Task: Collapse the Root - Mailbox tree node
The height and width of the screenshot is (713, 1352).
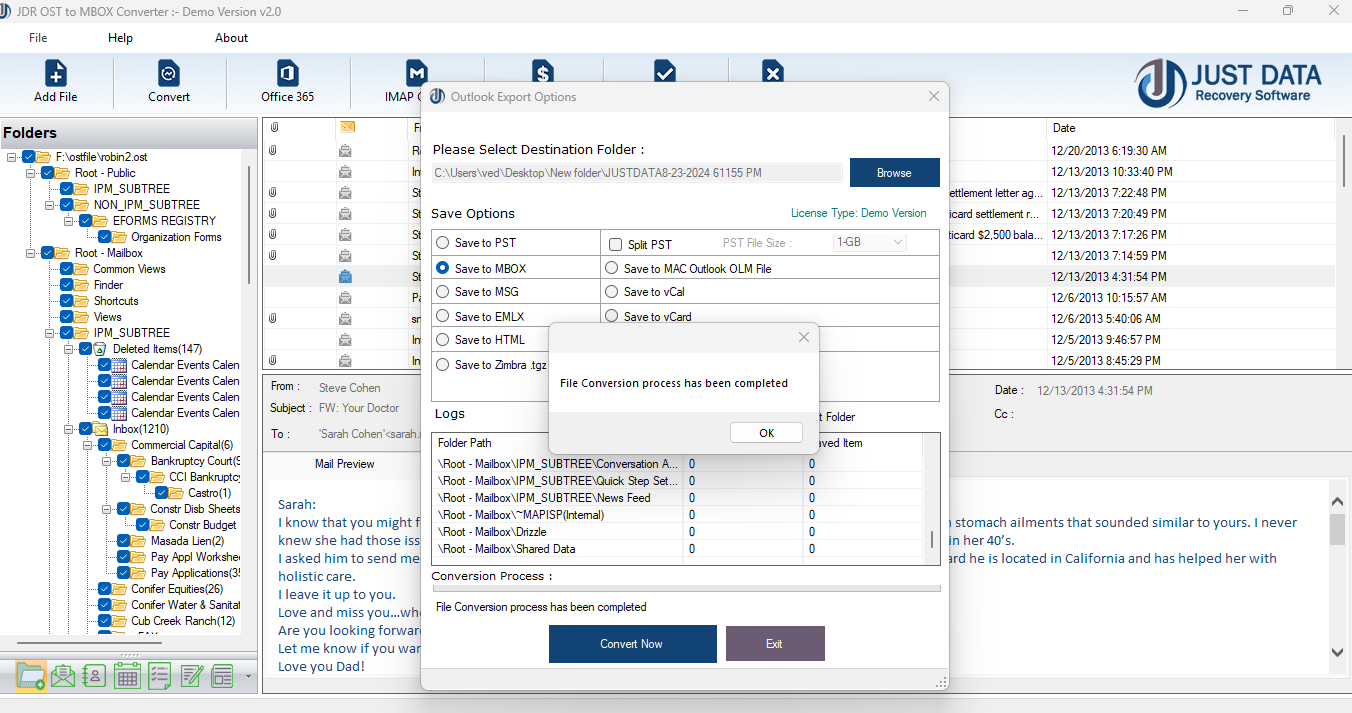Action: click(31, 253)
